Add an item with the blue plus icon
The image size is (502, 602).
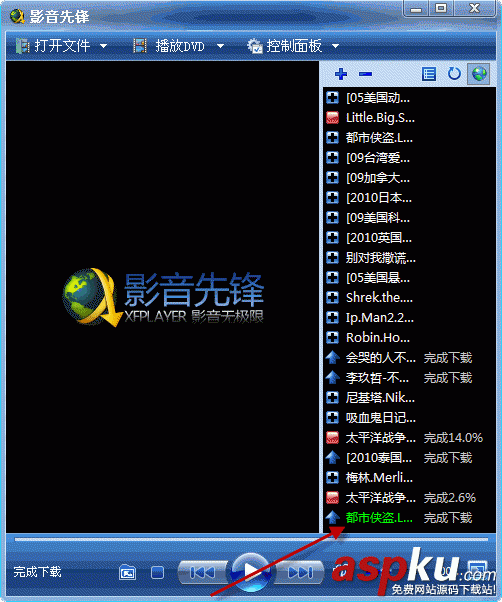coord(341,74)
